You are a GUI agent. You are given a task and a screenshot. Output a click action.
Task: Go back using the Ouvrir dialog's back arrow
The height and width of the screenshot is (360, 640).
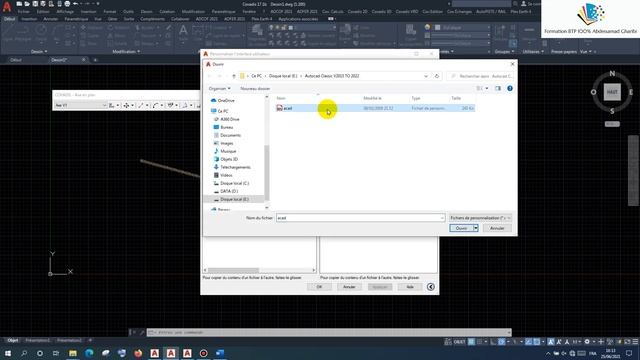point(209,76)
